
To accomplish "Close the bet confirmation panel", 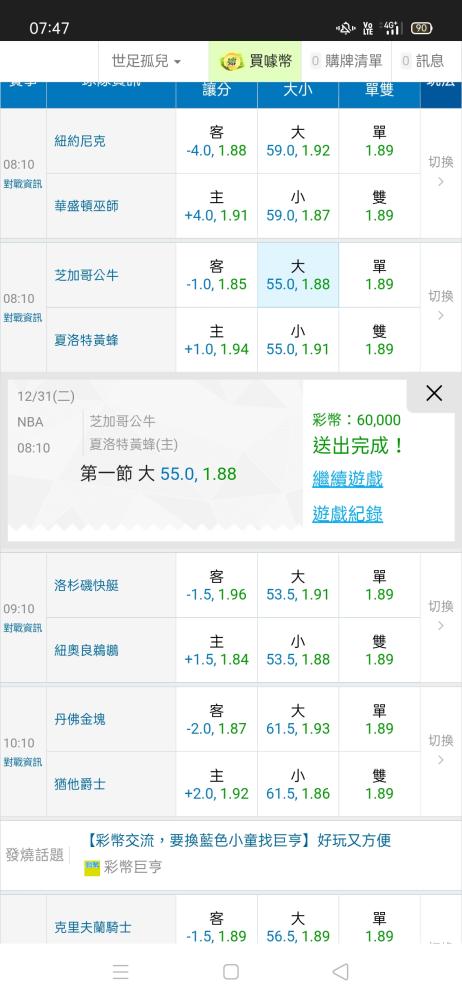I will coord(434,393).
